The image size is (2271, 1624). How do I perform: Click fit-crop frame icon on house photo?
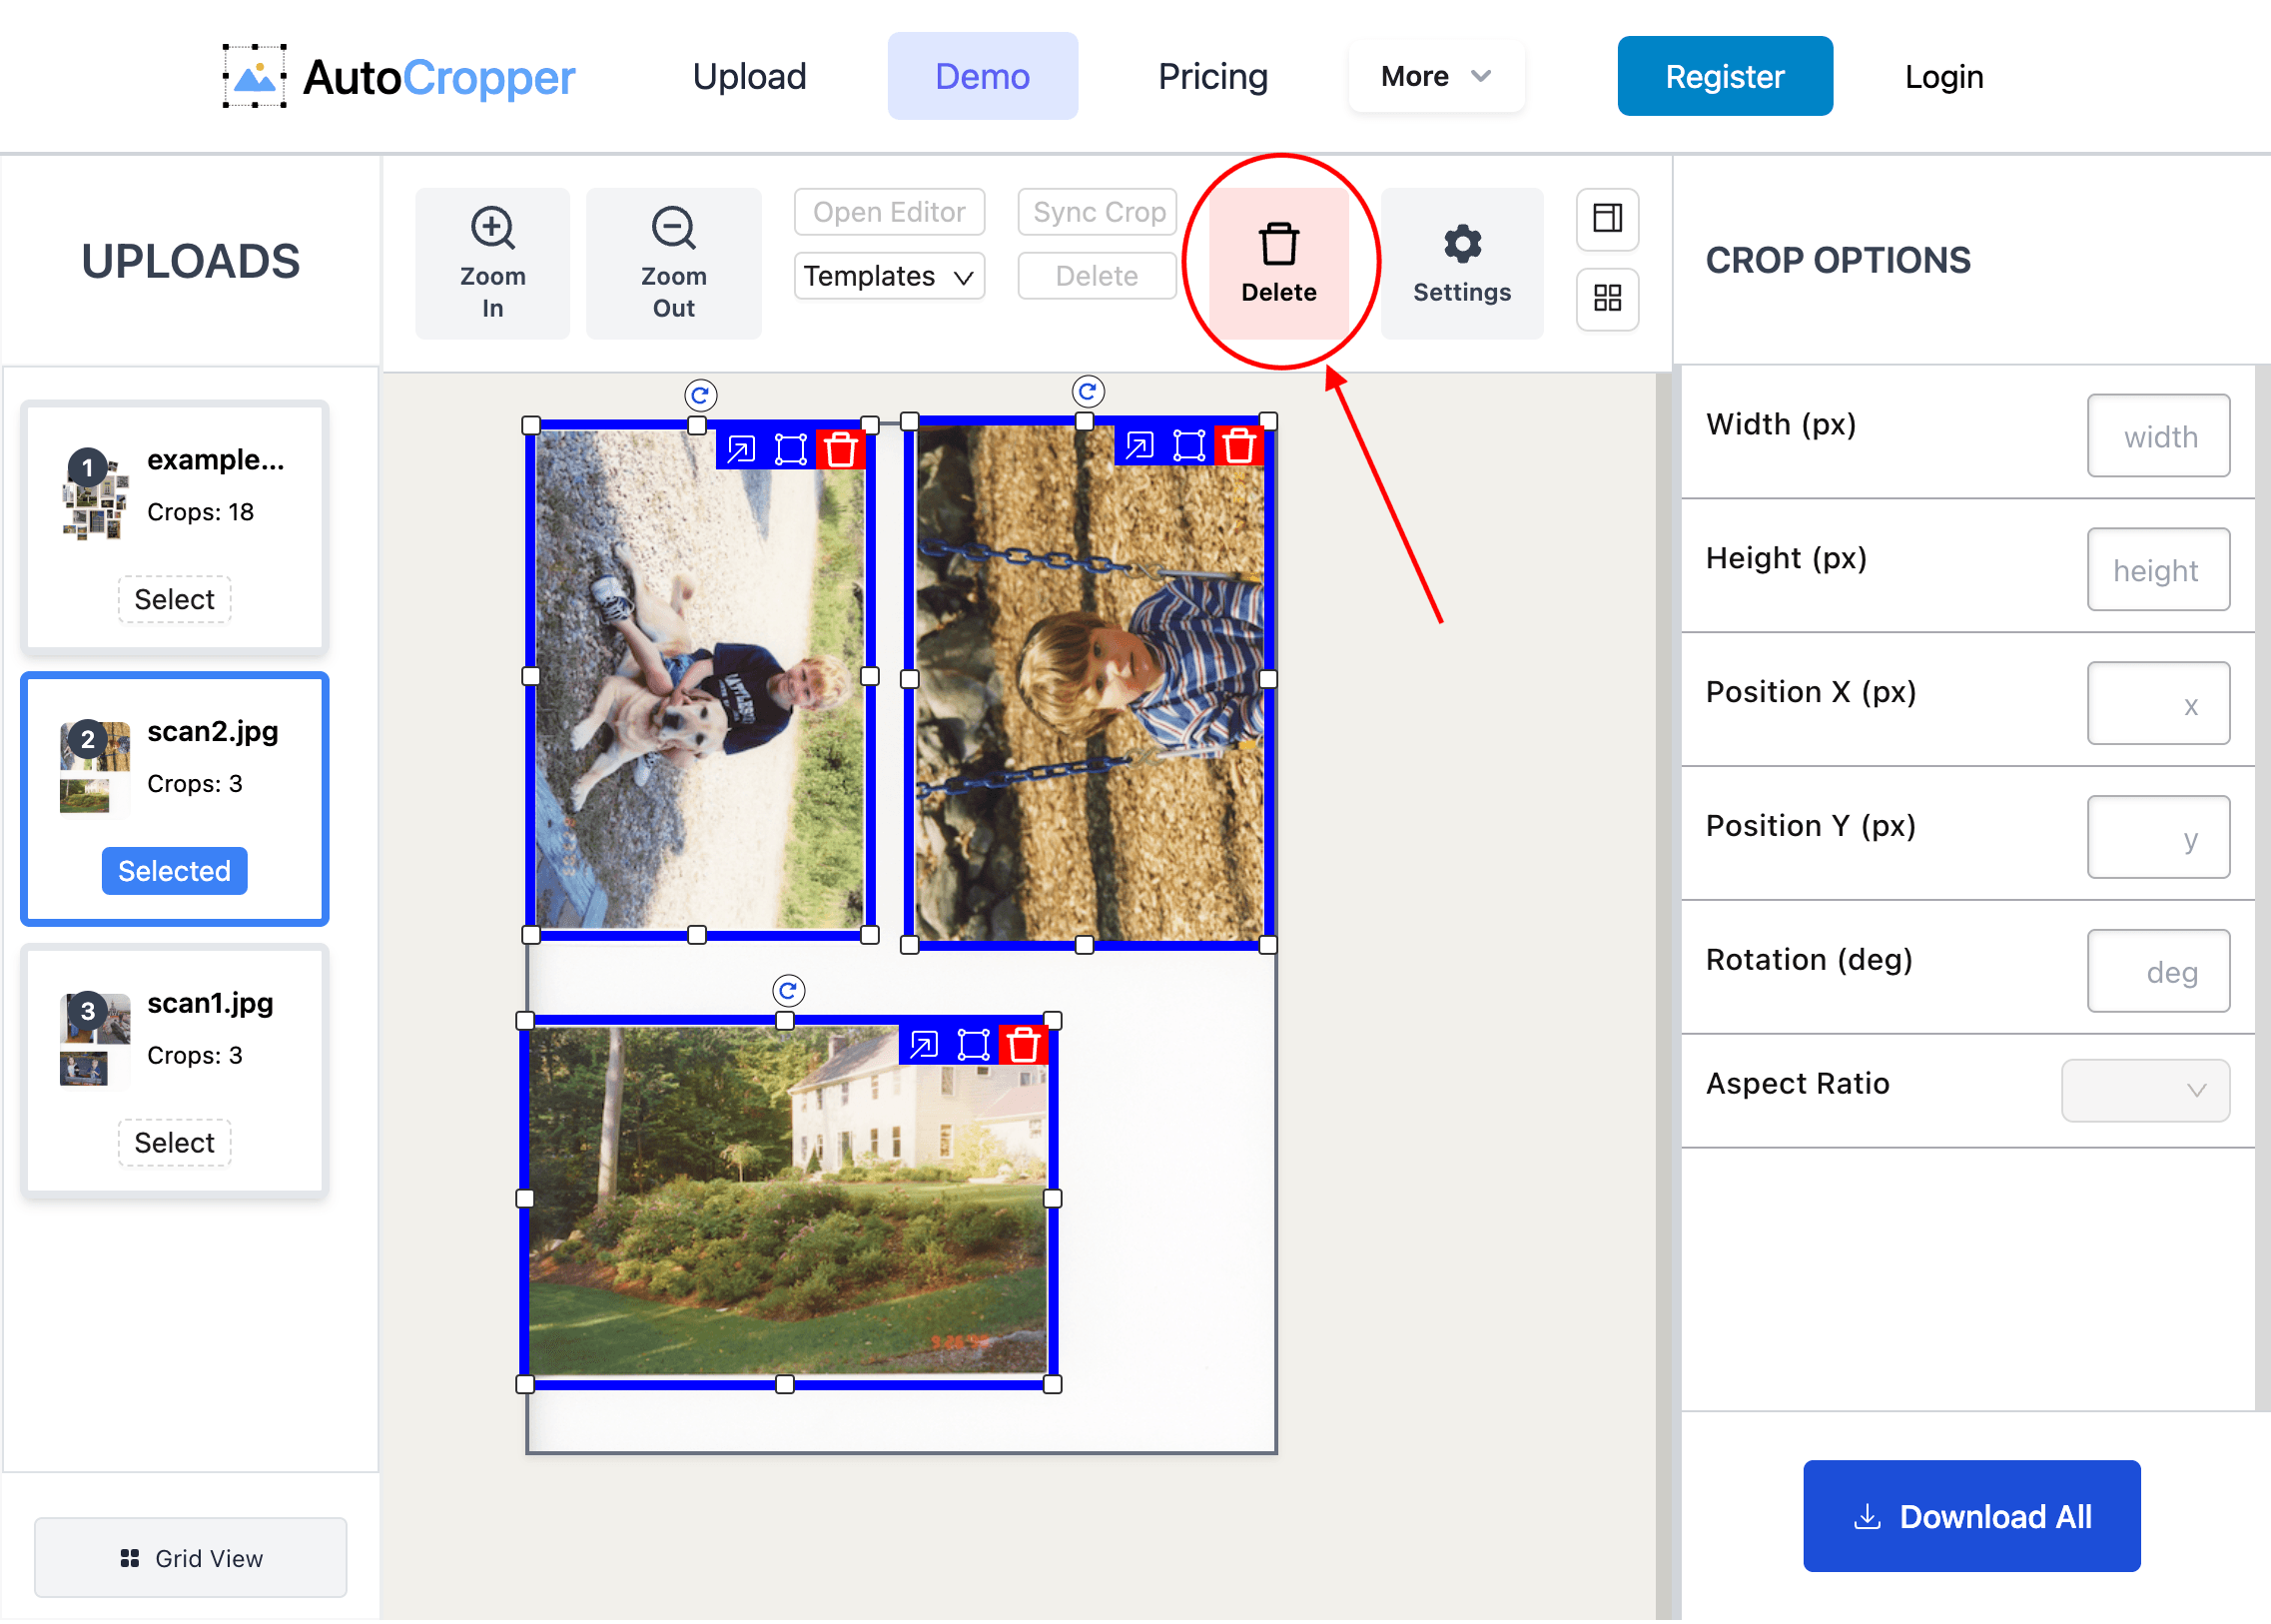coord(973,1046)
